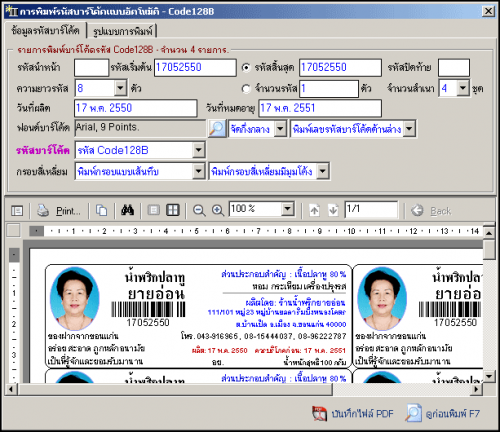Click the รหัสปิดท้าย suffix input field
Image resolution: width=500 pixels, height=432 pixels.
tap(454, 68)
